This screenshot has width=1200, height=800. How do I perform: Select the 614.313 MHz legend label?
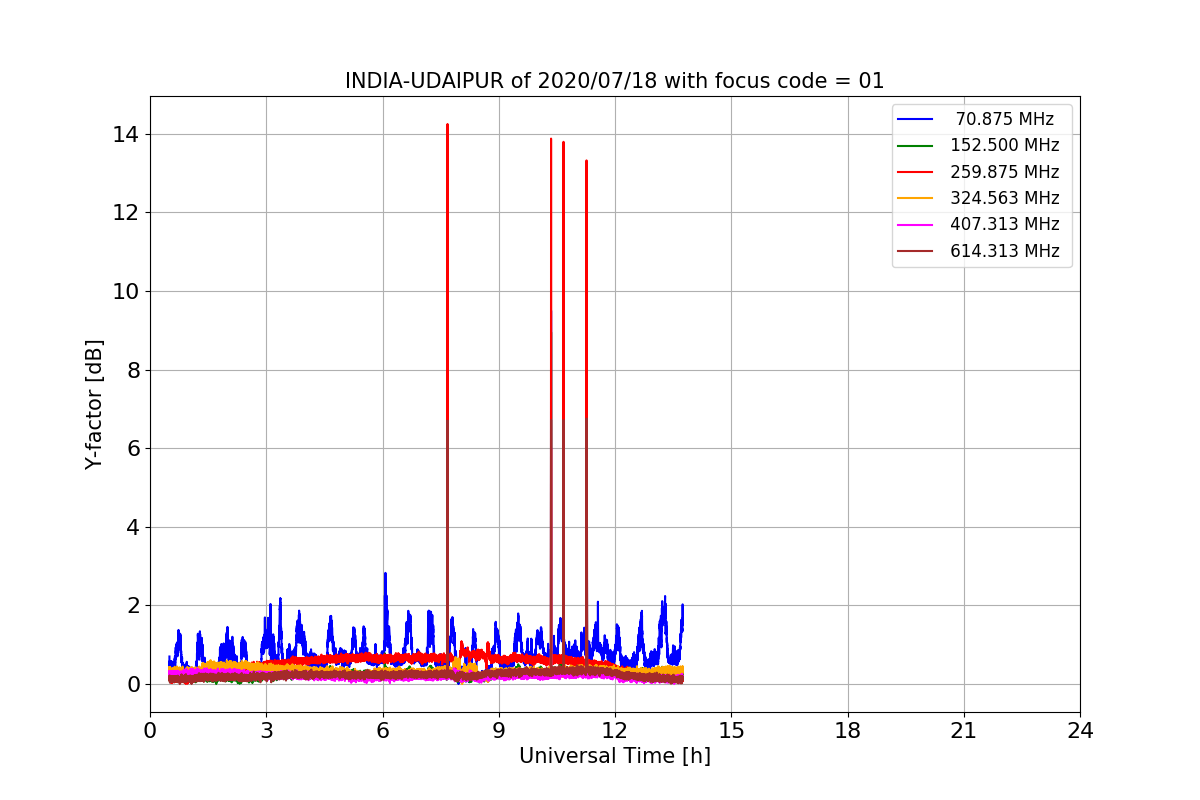point(1005,251)
